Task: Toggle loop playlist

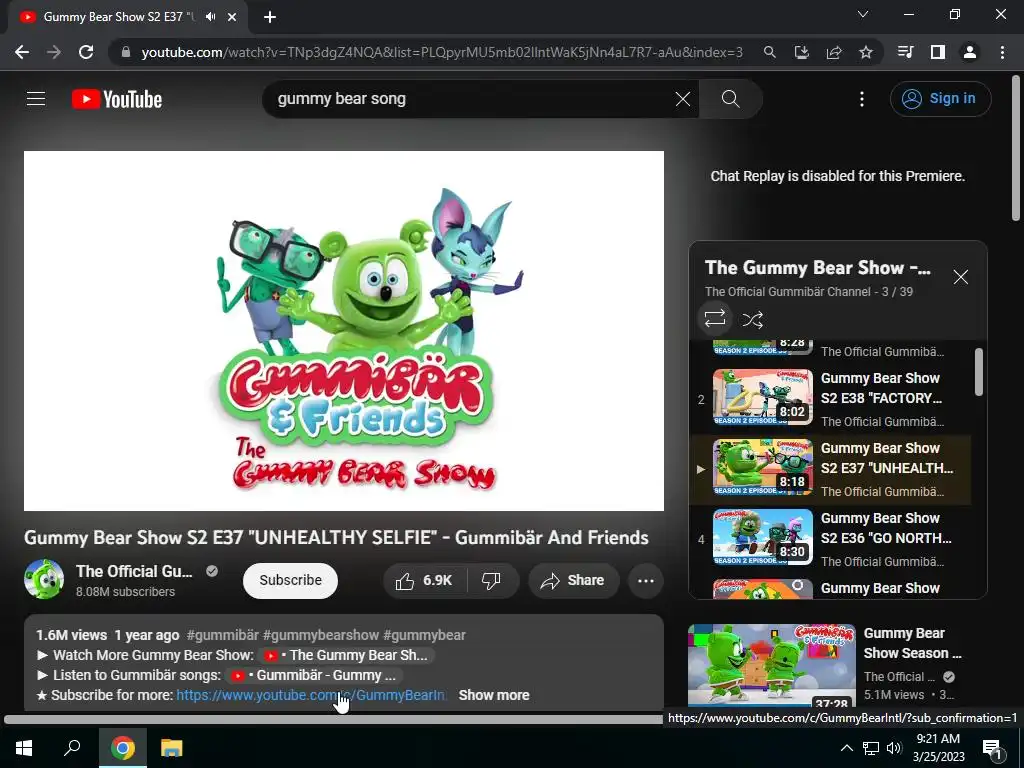Action: tap(715, 319)
